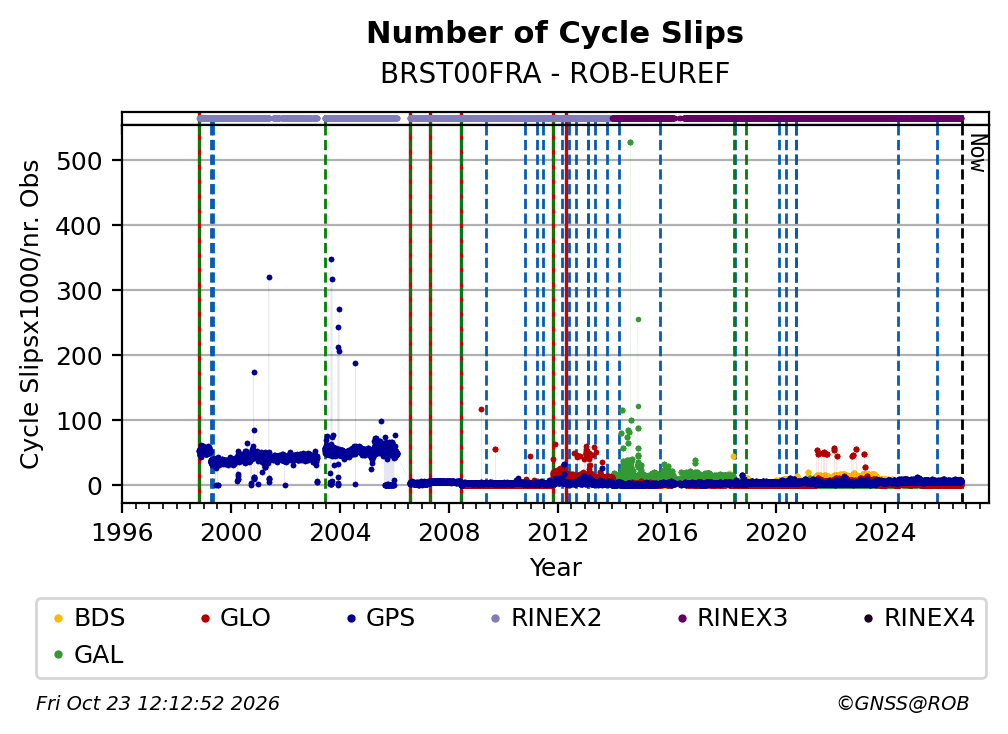Image resolution: width=1008 pixels, height=734 pixels.
Task: Select the GPS legend entry
Action: 381,618
